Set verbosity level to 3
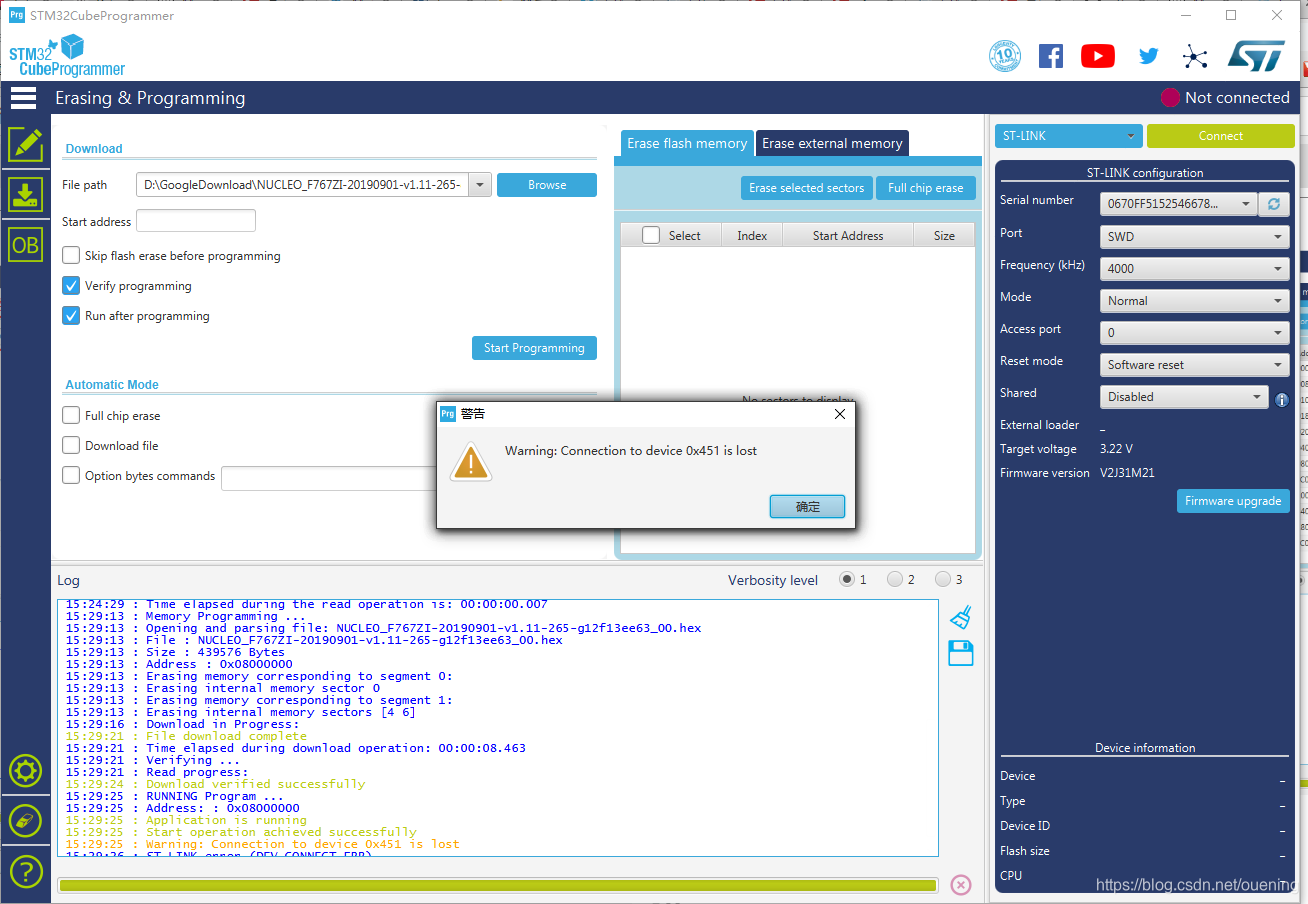The image size is (1308, 904). pyautogui.click(x=943, y=579)
